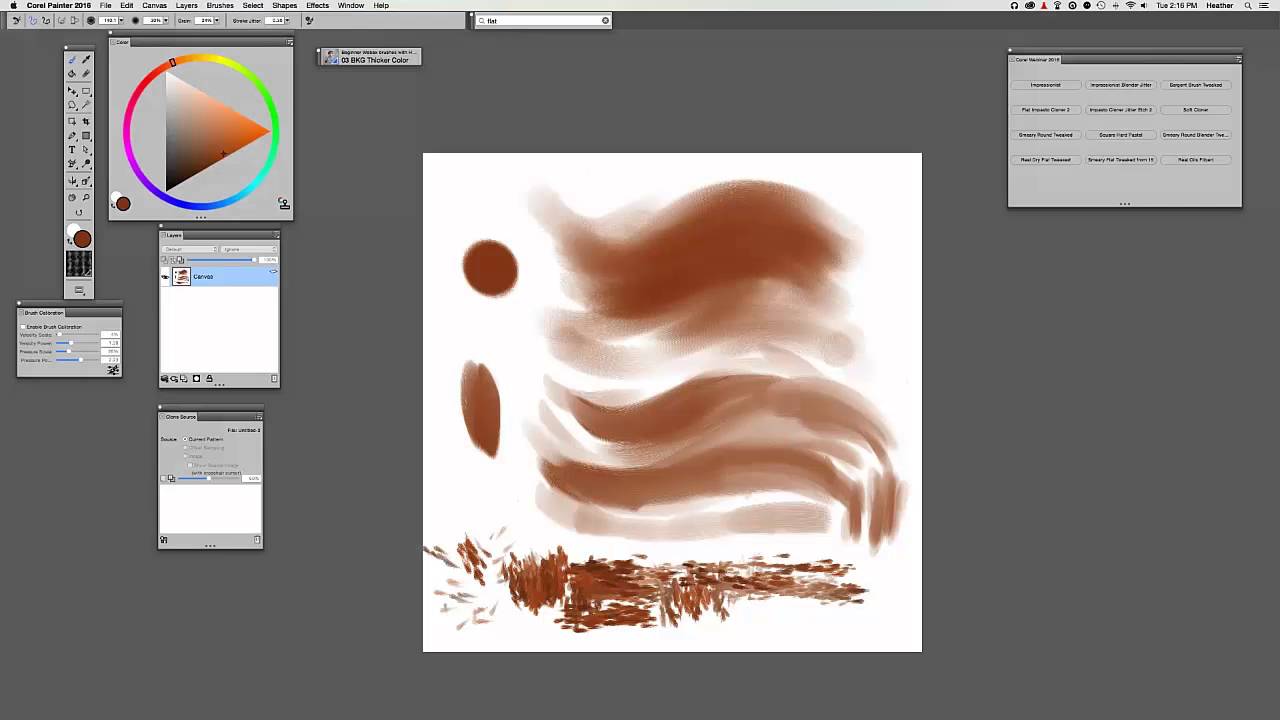Image resolution: width=1280 pixels, height=720 pixels.
Task: Select the Flat Impasto Cloner 2 button
Action: point(1046,110)
